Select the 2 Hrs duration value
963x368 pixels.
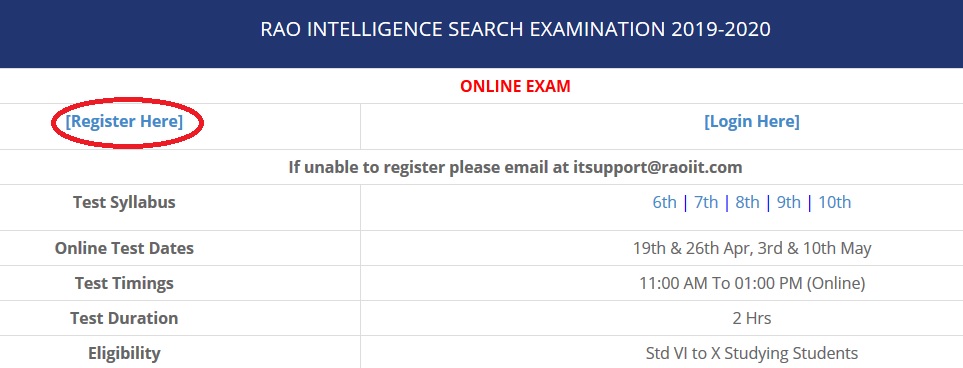click(x=752, y=318)
